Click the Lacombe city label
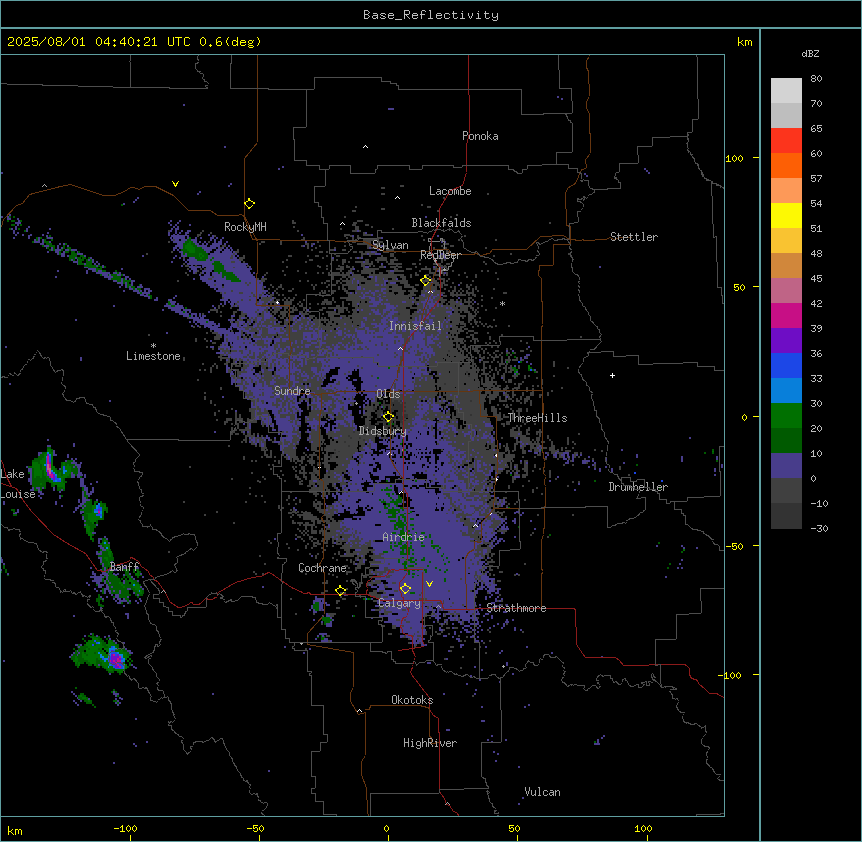The height and width of the screenshot is (842, 862). 450,191
